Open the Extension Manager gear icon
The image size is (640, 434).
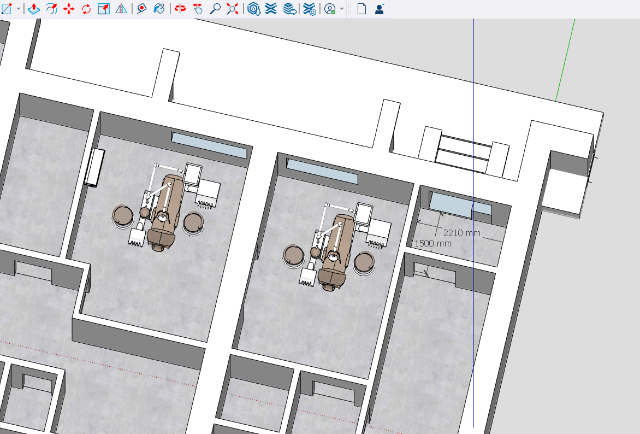pos(308,9)
